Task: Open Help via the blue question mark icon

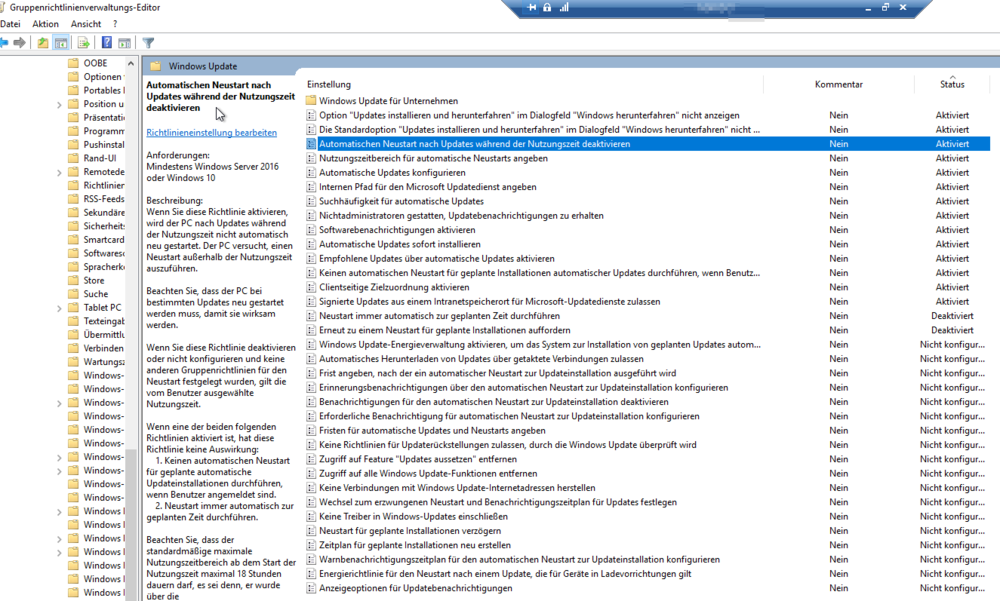Action: point(106,43)
